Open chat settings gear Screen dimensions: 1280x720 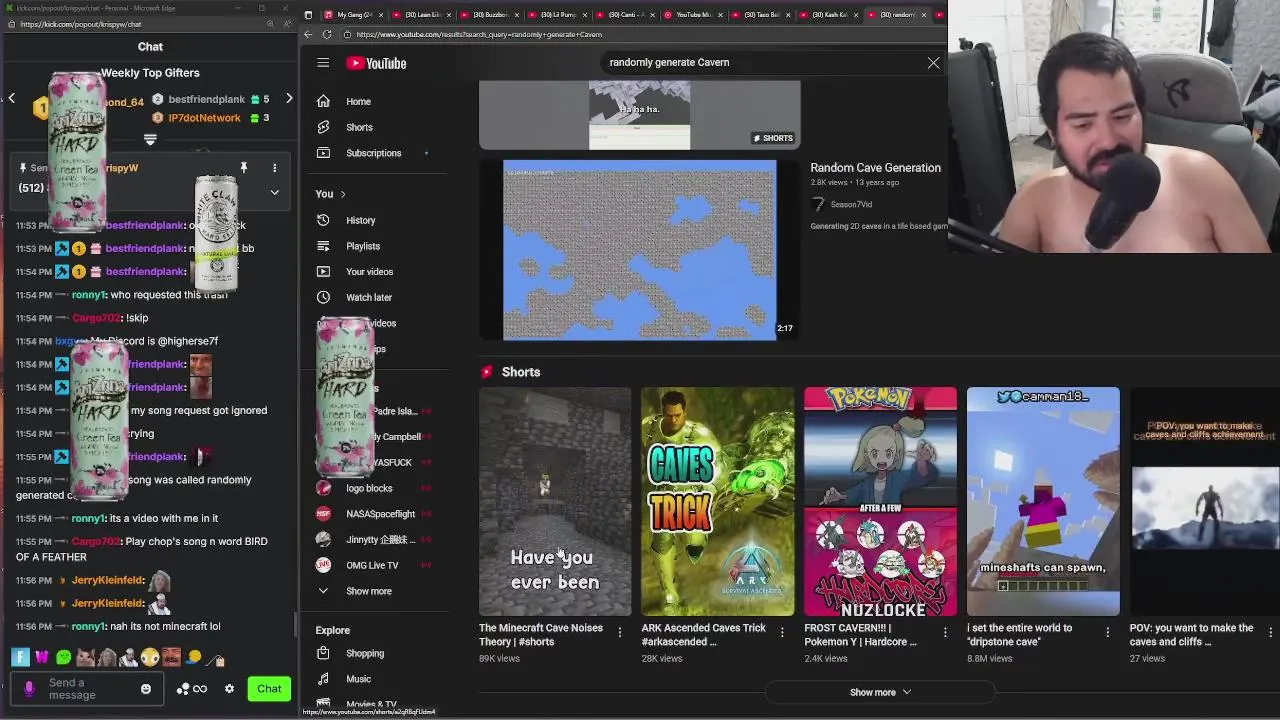229,689
